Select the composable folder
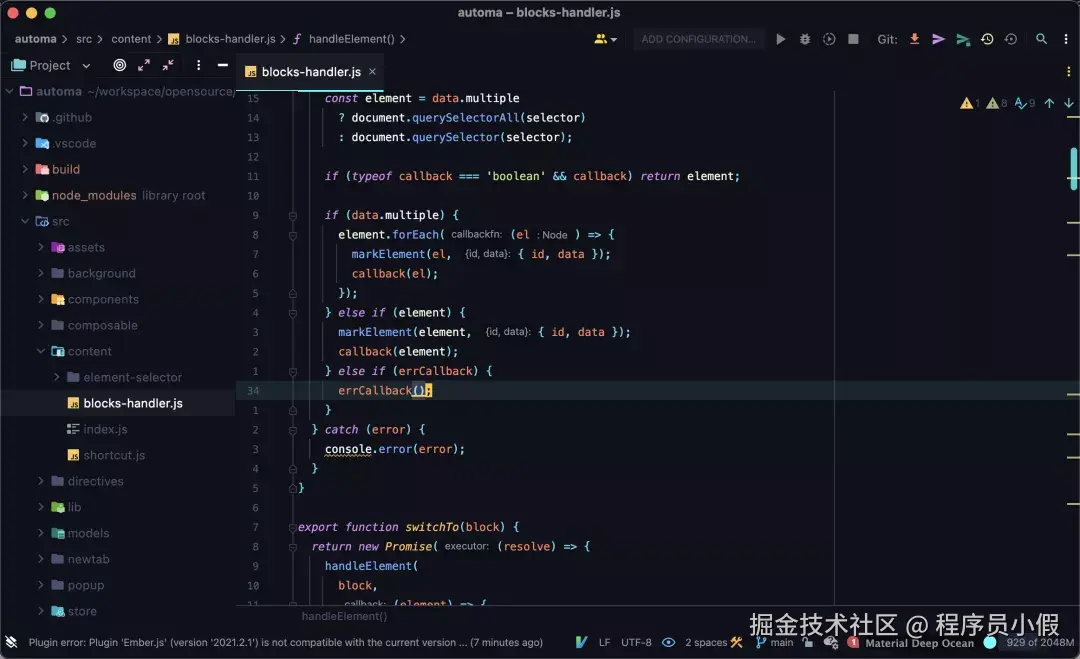The image size is (1080, 659). (x=103, y=325)
